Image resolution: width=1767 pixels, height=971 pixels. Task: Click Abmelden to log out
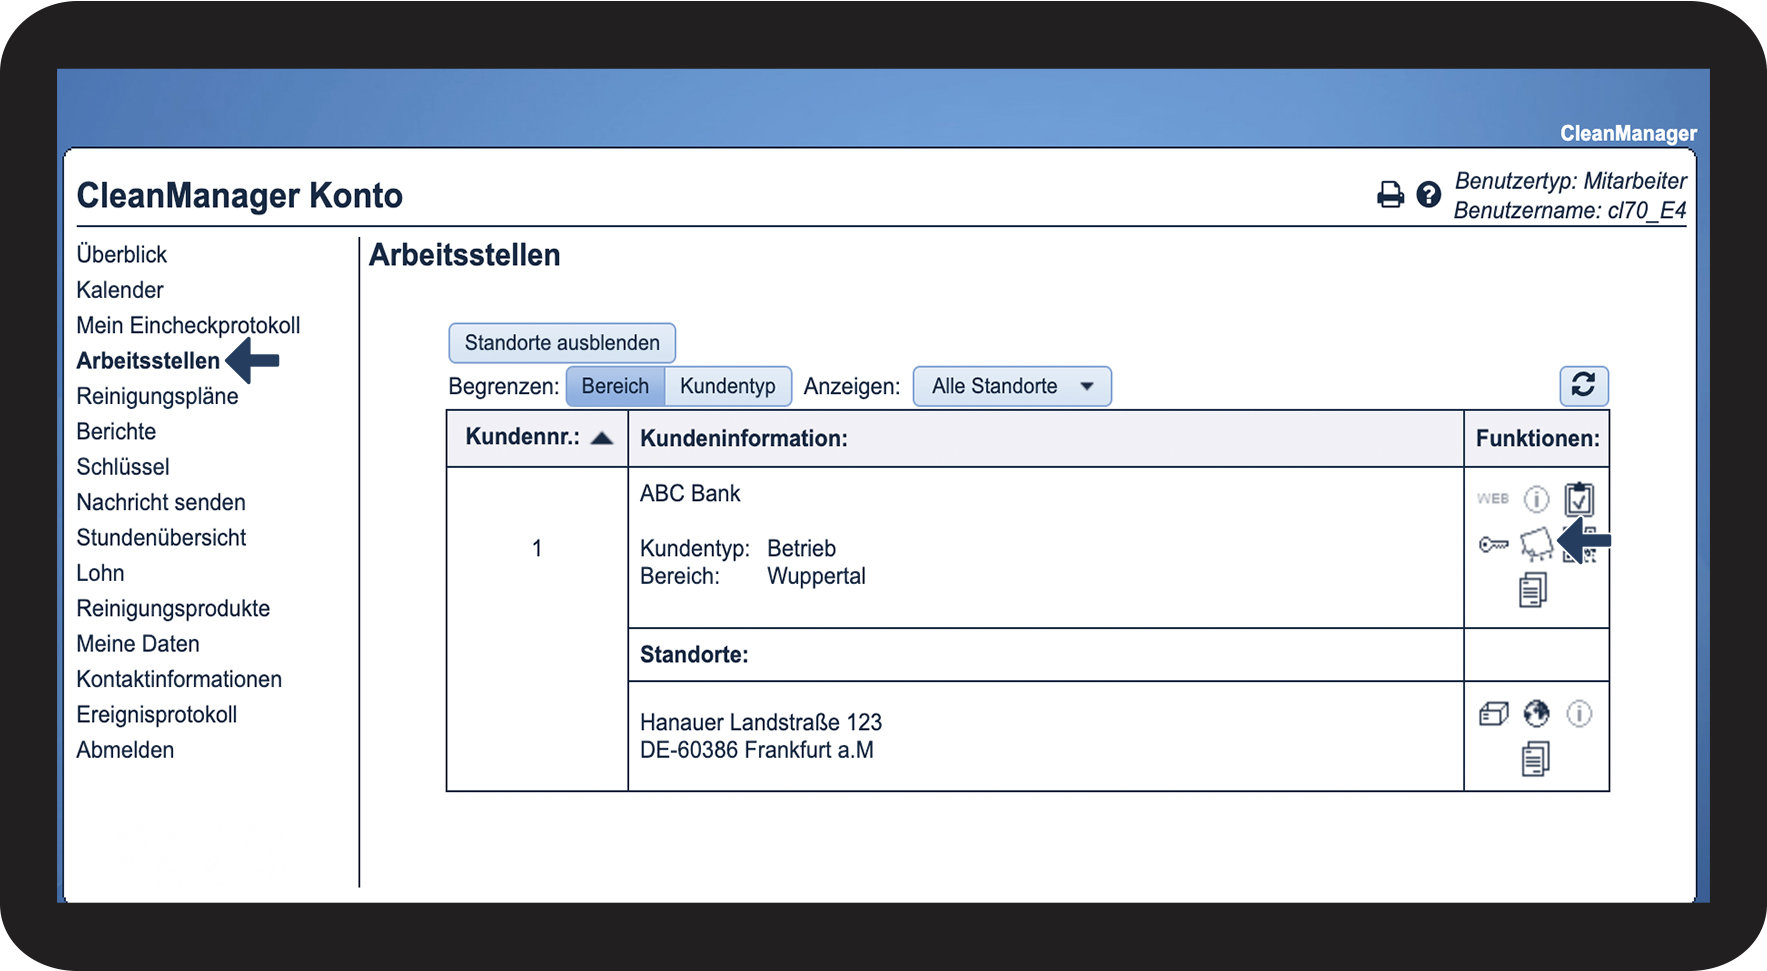[125, 750]
